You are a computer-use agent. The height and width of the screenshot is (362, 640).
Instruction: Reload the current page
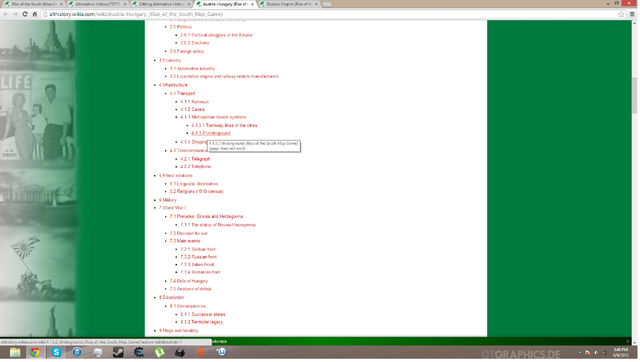(x=25, y=14)
